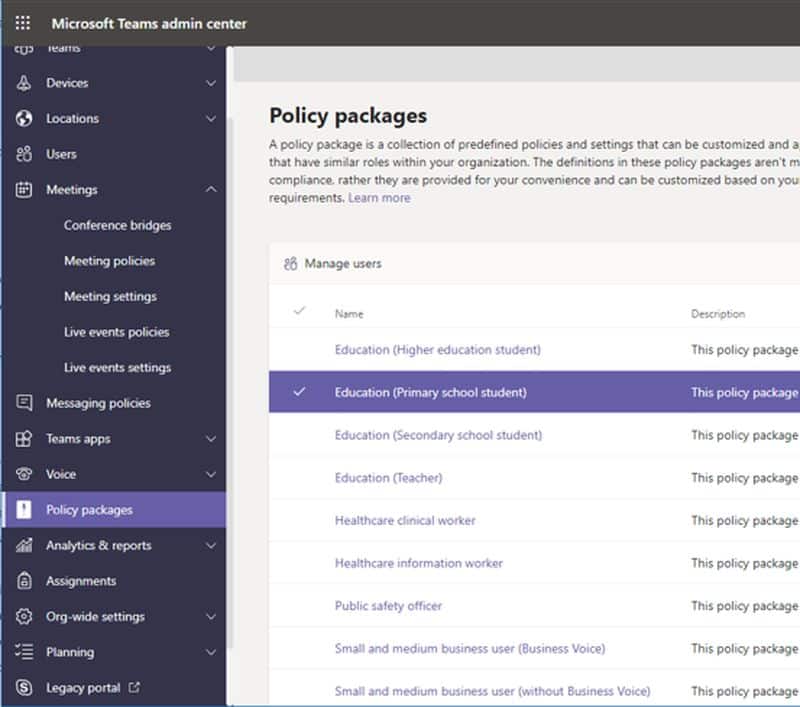Click the Legacy portal Skype icon
The height and width of the screenshot is (707, 800).
[x=23, y=688]
